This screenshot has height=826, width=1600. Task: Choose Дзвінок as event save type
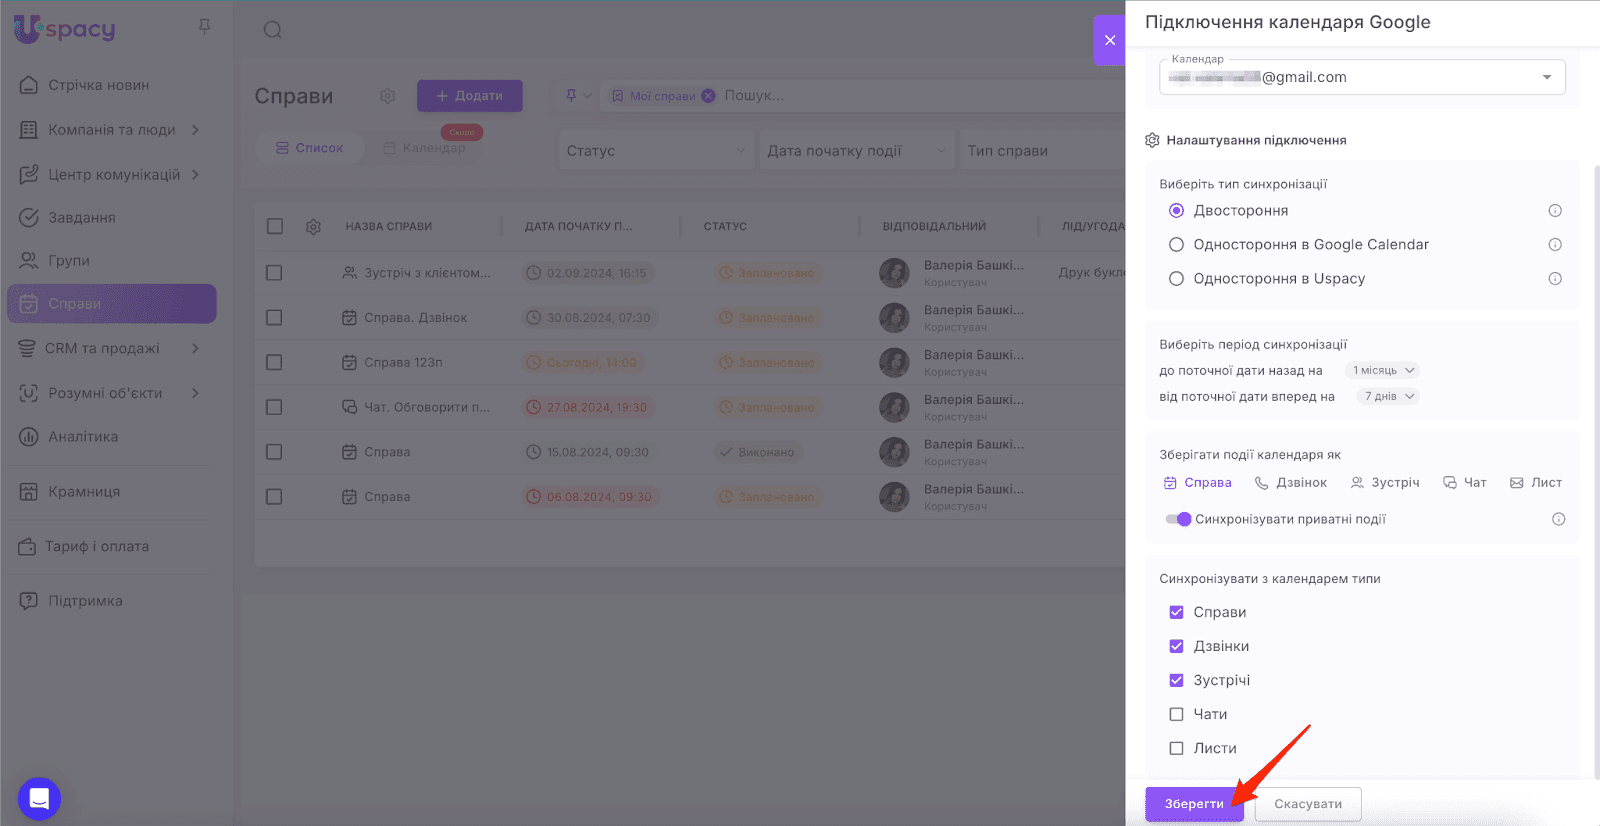coord(1291,483)
